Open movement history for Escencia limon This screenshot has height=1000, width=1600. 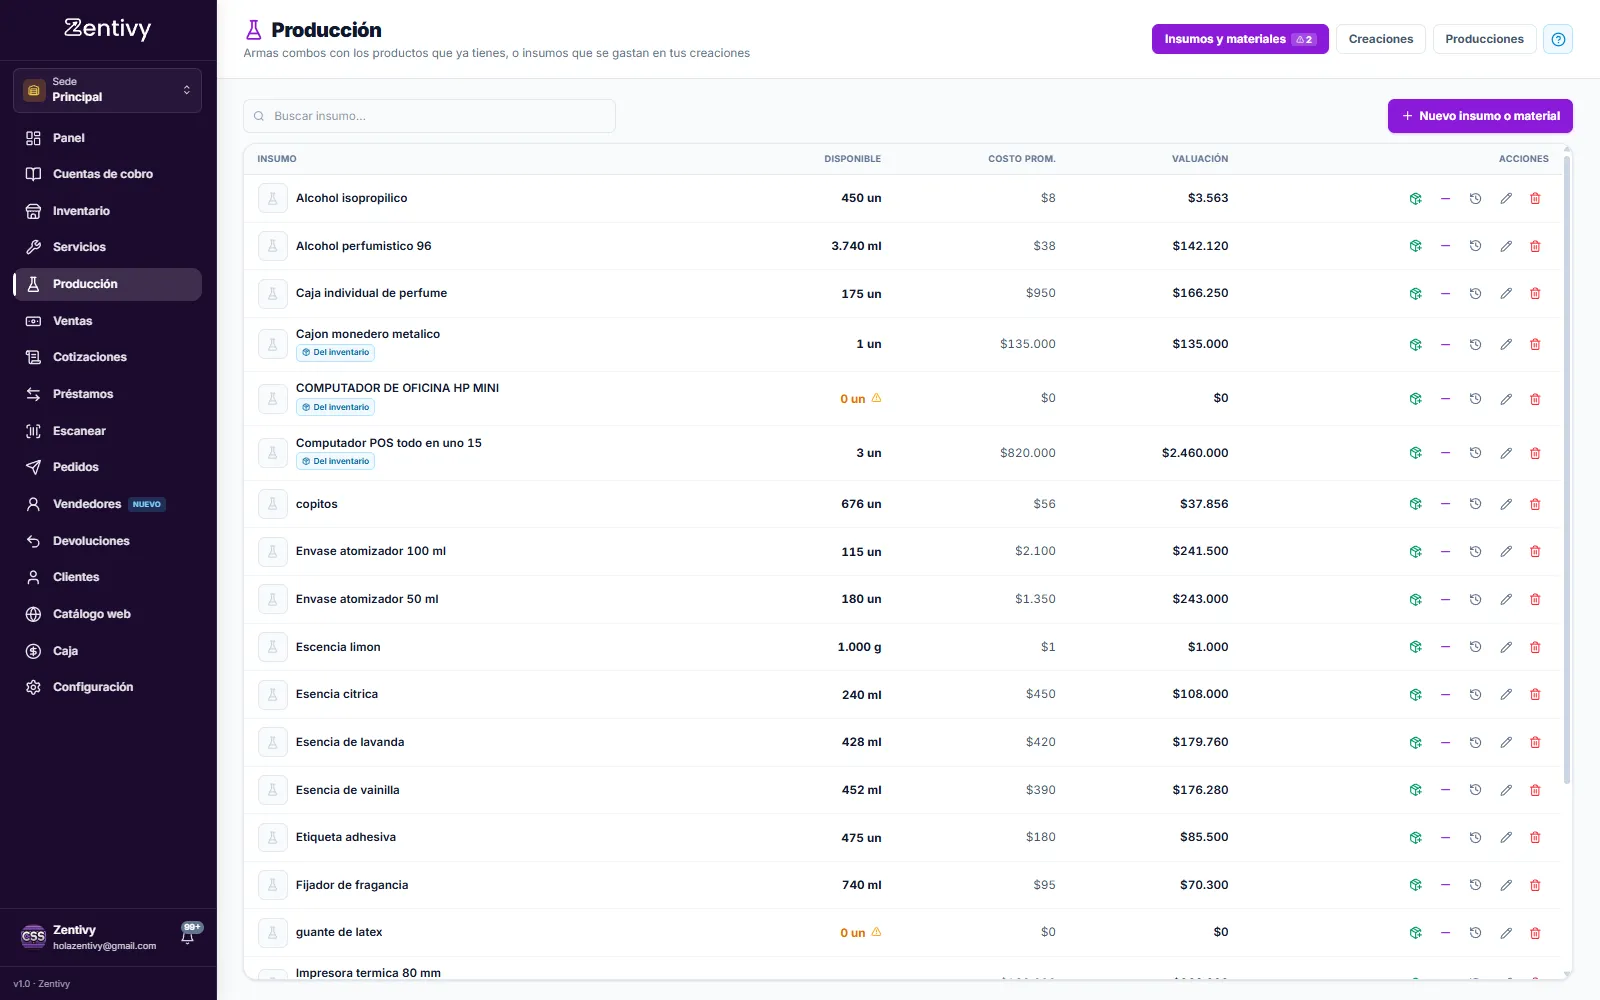[x=1475, y=647]
